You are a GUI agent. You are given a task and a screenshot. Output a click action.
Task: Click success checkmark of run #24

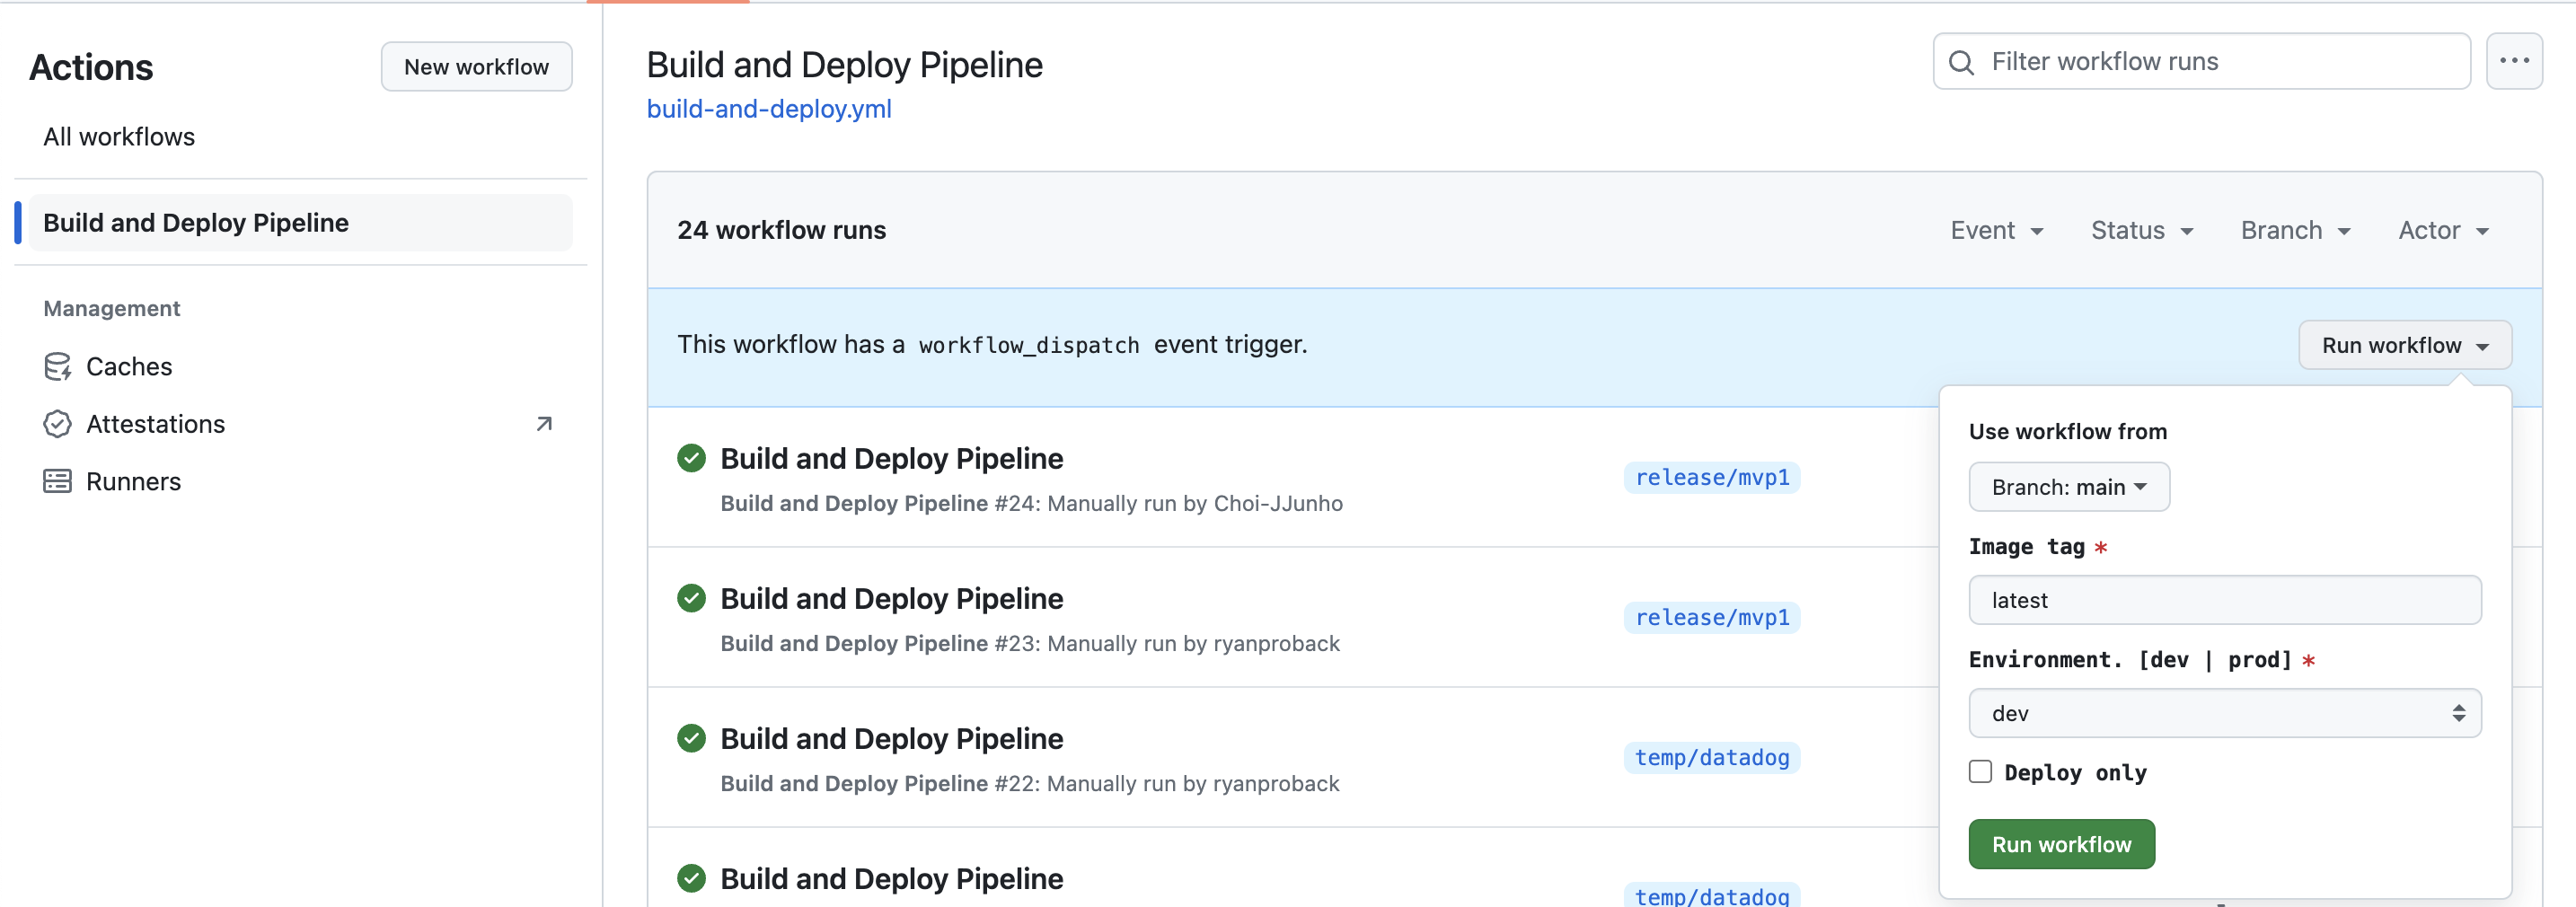click(x=691, y=458)
